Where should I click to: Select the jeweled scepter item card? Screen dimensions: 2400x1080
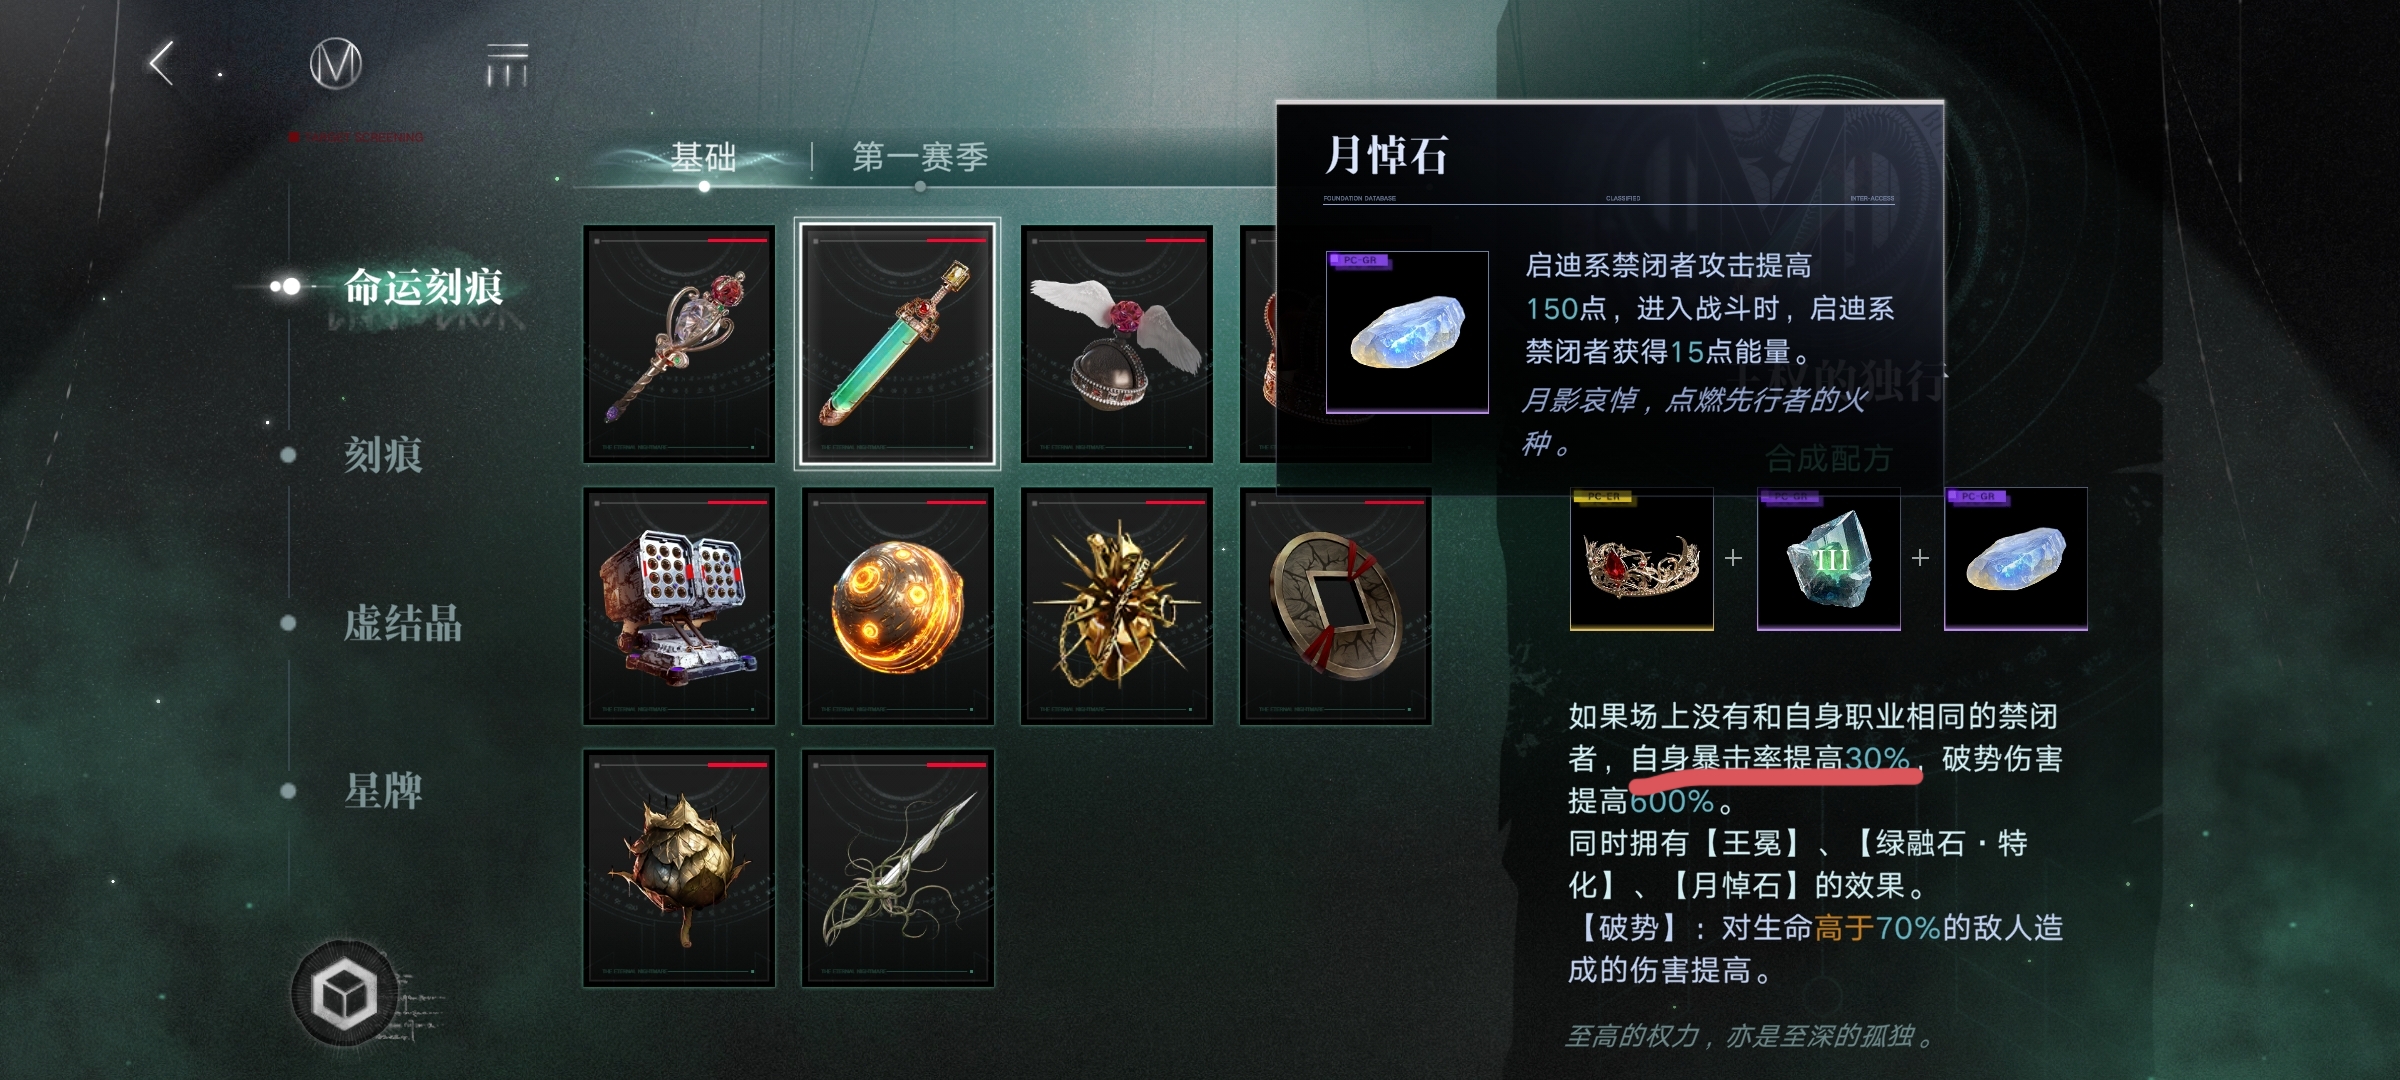[x=679, y=344]
